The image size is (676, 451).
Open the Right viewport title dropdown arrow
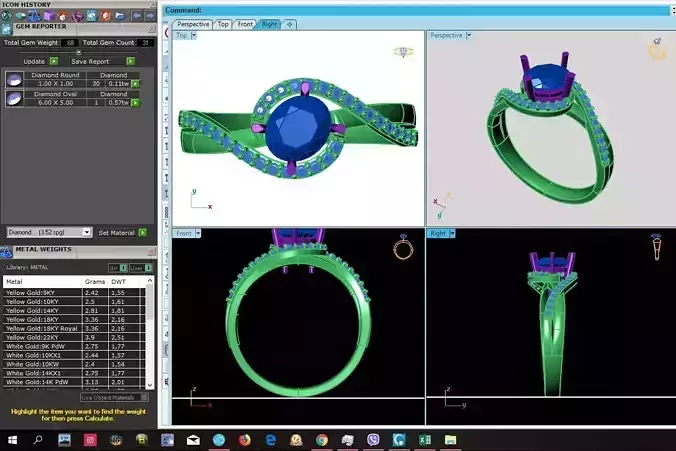452,233
